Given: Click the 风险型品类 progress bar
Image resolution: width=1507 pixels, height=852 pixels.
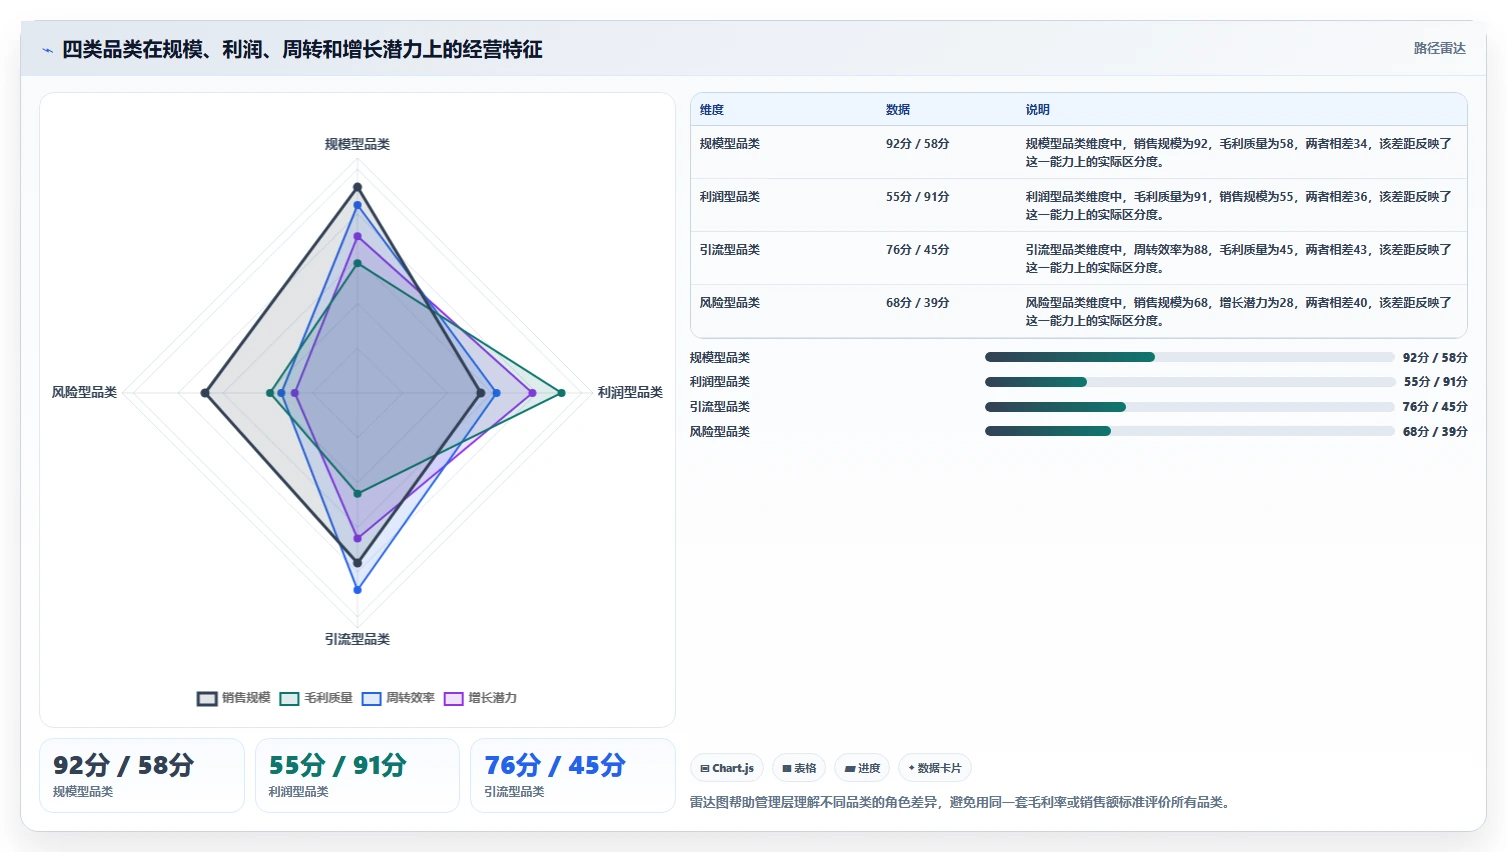Looking at the screenshot, I should (1189, 431).
